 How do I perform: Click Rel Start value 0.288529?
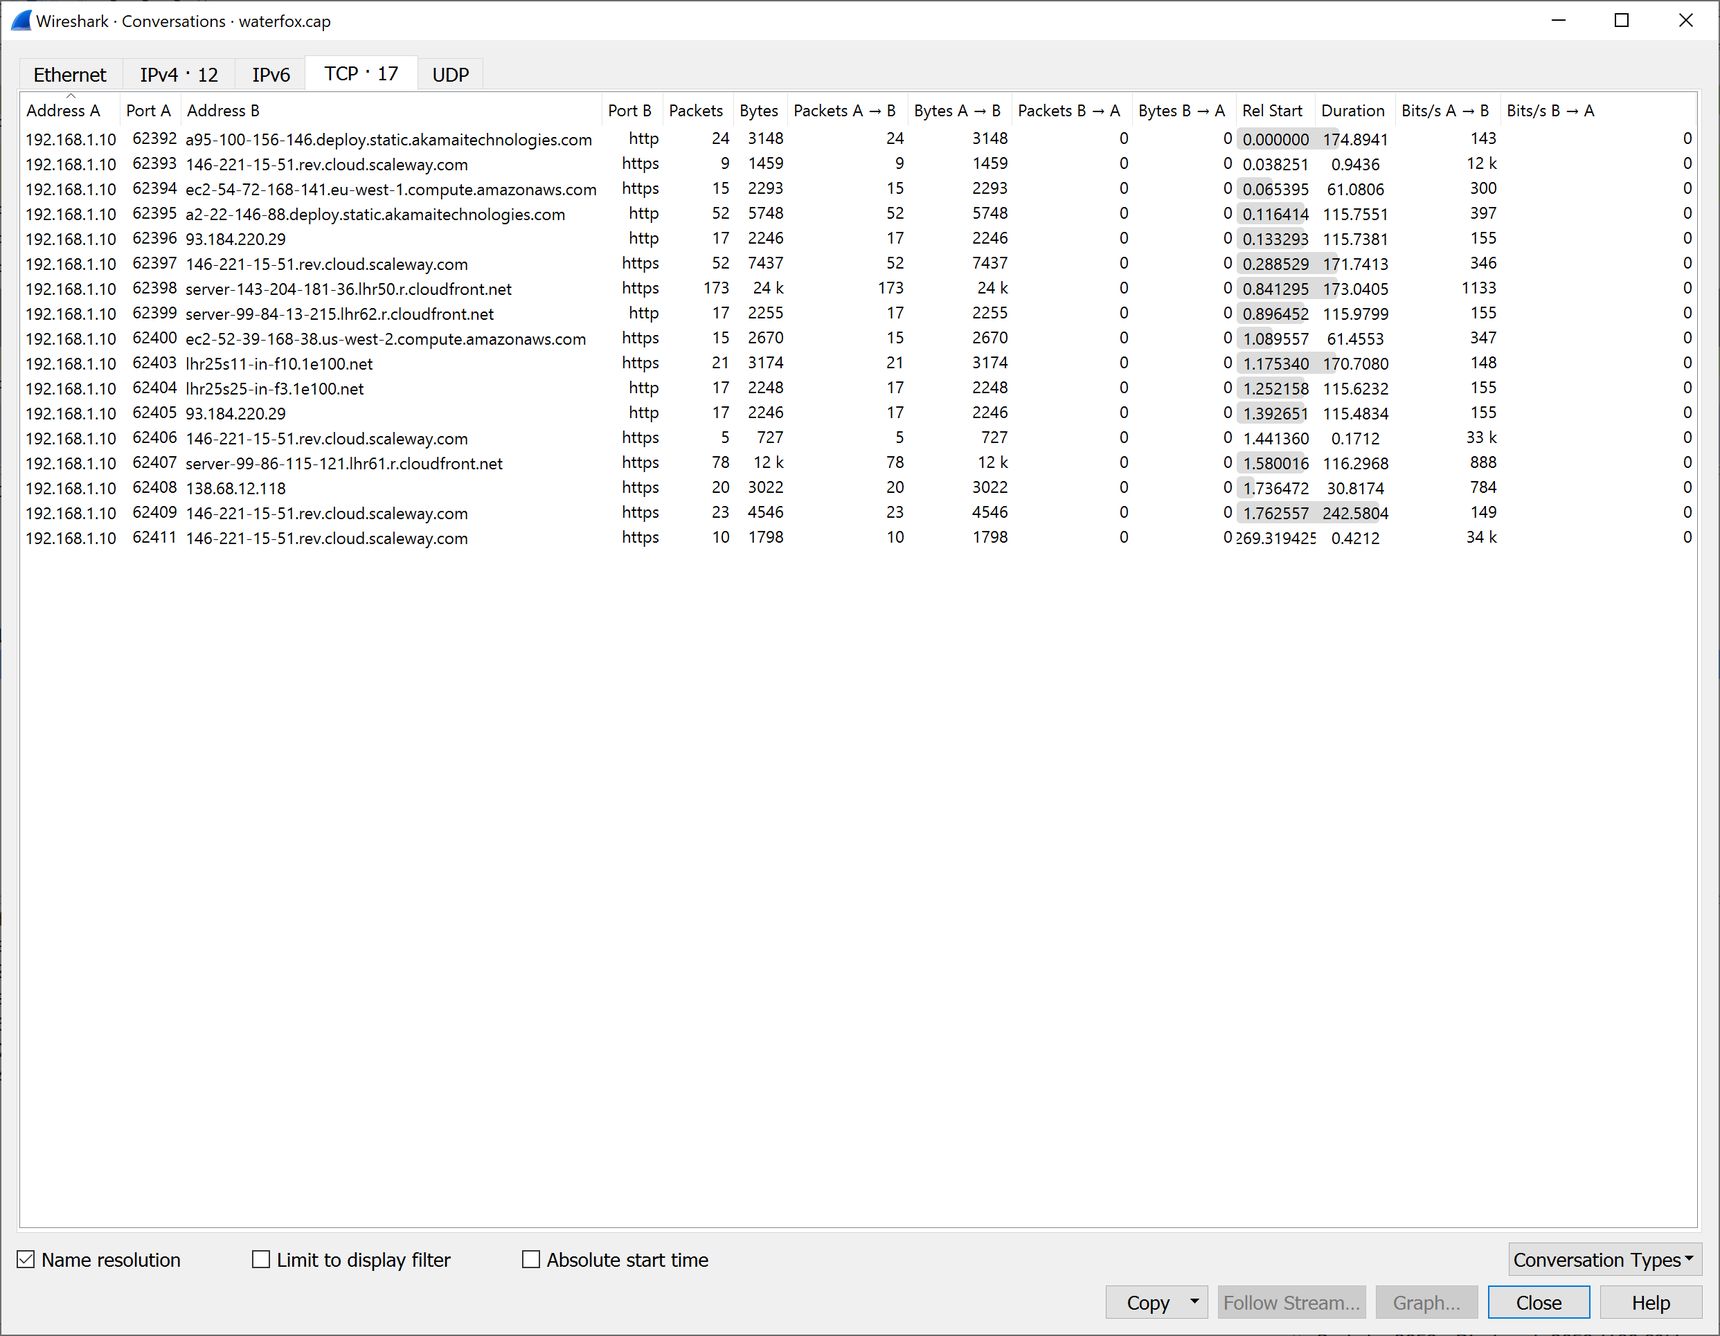pyautogui.click(x=1275, y=264)
